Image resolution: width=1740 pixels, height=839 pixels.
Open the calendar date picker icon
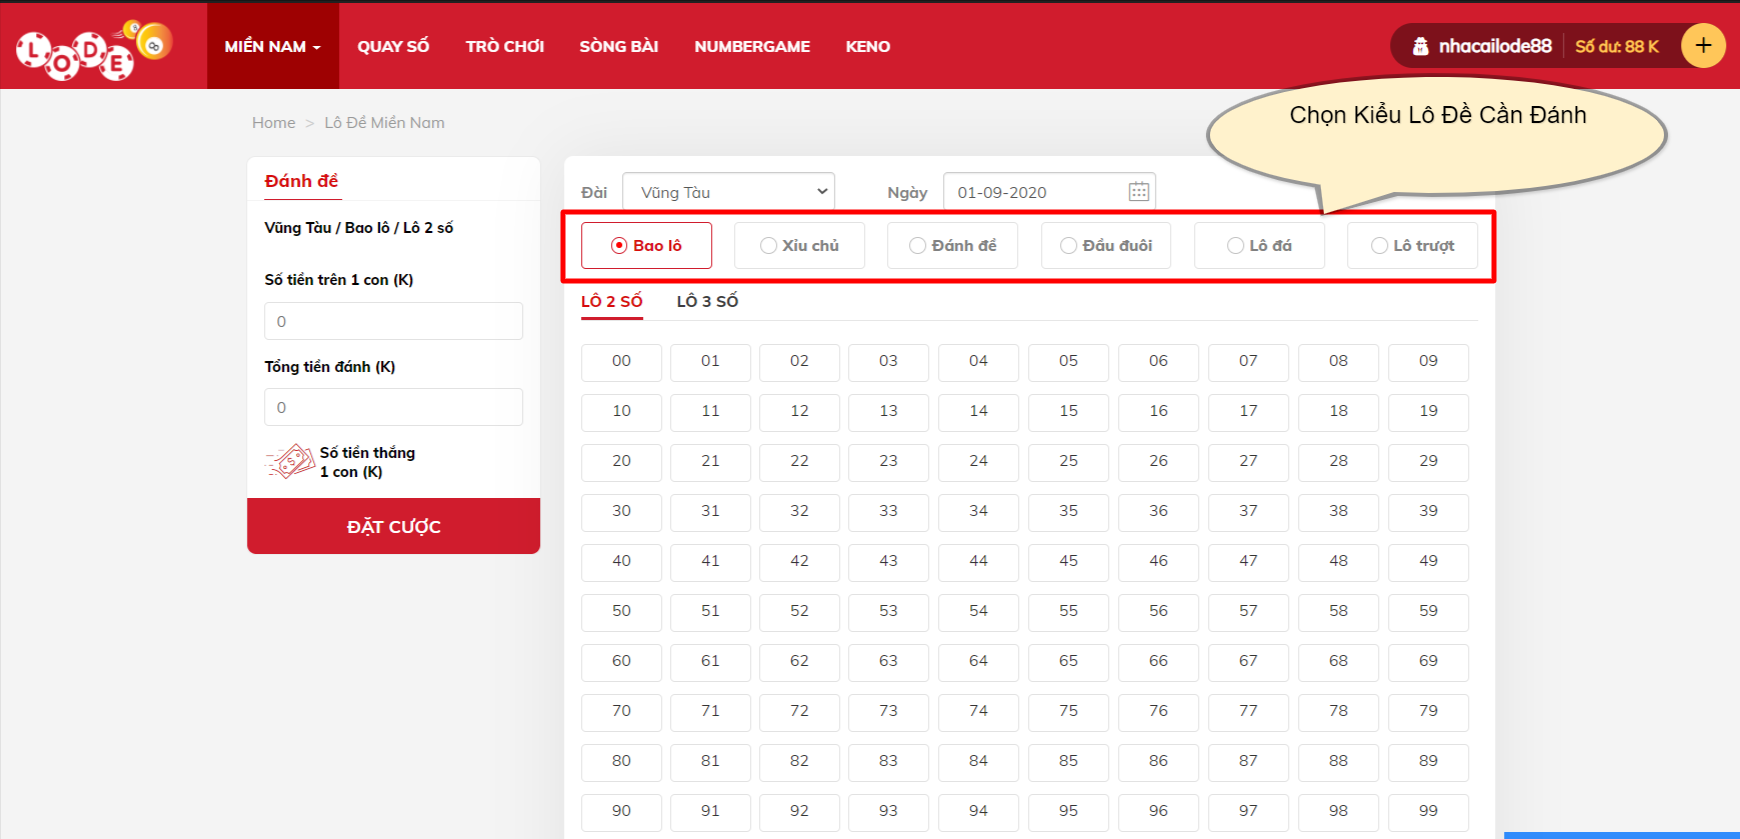(1139, 192)
